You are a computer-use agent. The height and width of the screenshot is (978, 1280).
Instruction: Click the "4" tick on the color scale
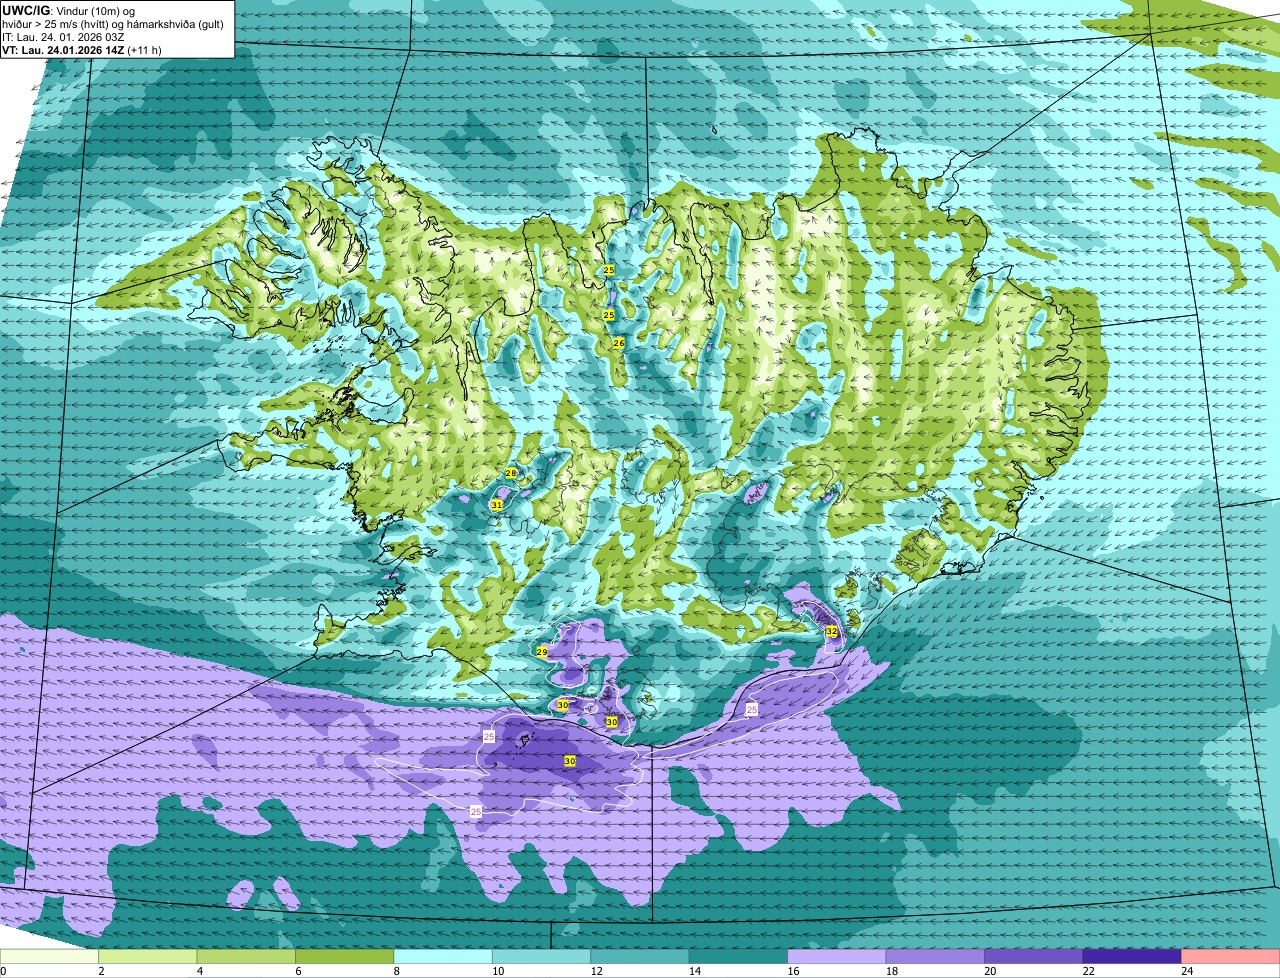pos(199,970)
